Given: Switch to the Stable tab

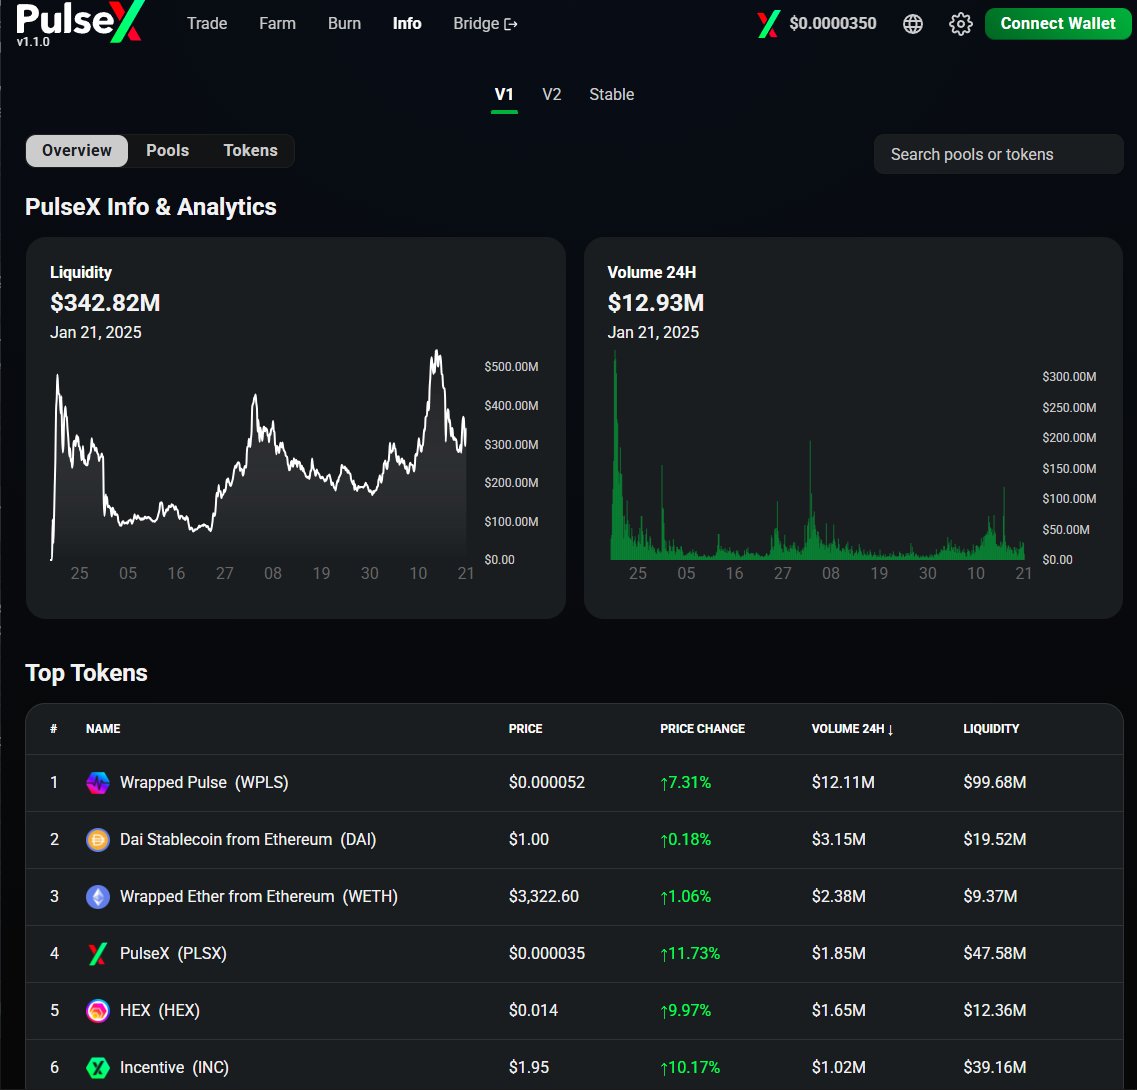Looking at the screenshot, I should tap(611, 94).
